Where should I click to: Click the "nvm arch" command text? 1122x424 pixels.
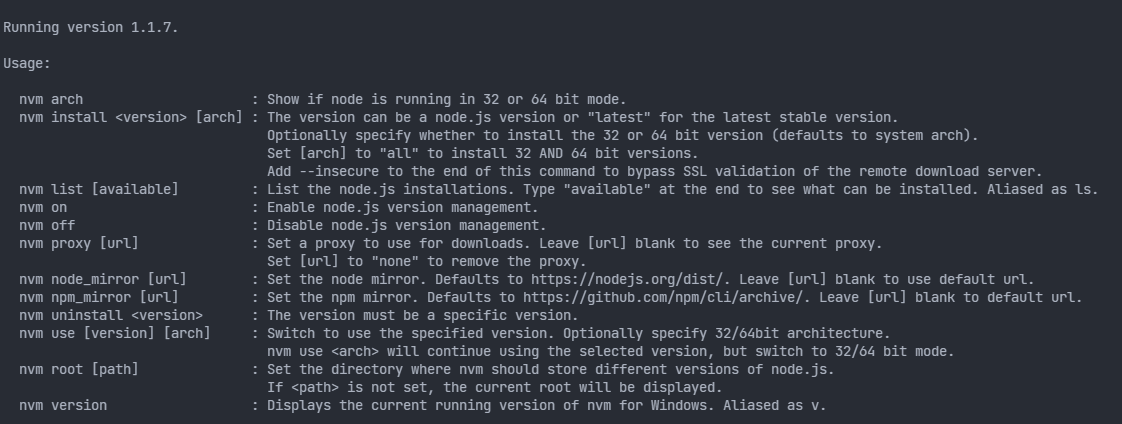[51, 99]
